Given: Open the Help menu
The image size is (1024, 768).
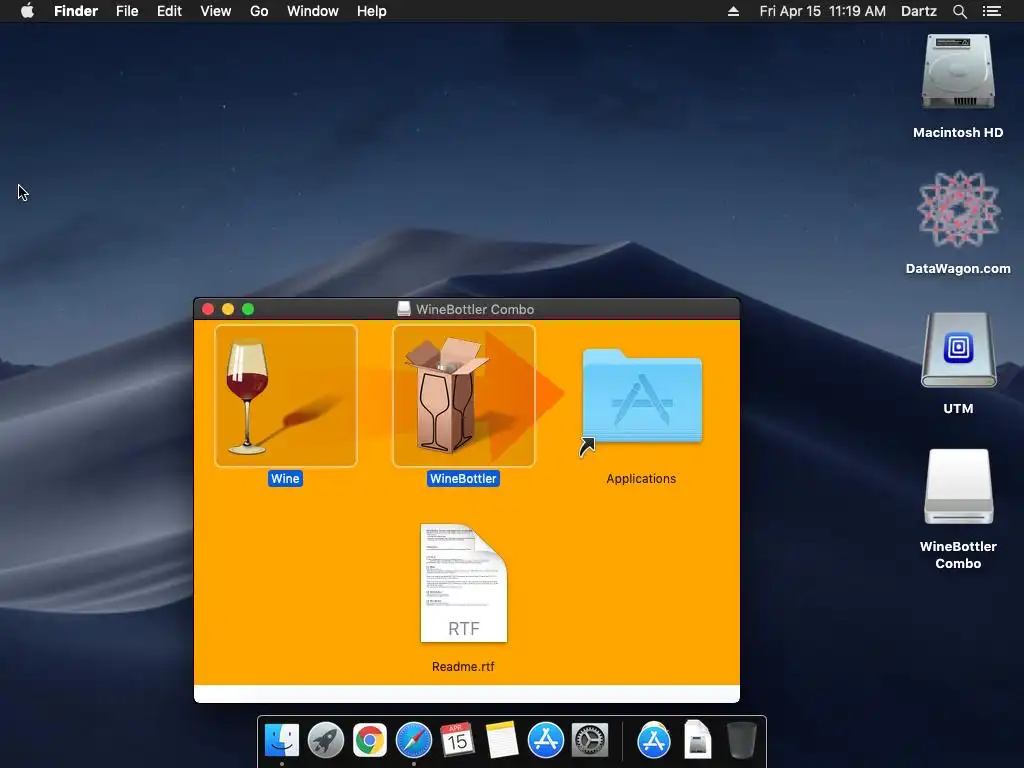Looking at the screenshot, I should 372,11.
